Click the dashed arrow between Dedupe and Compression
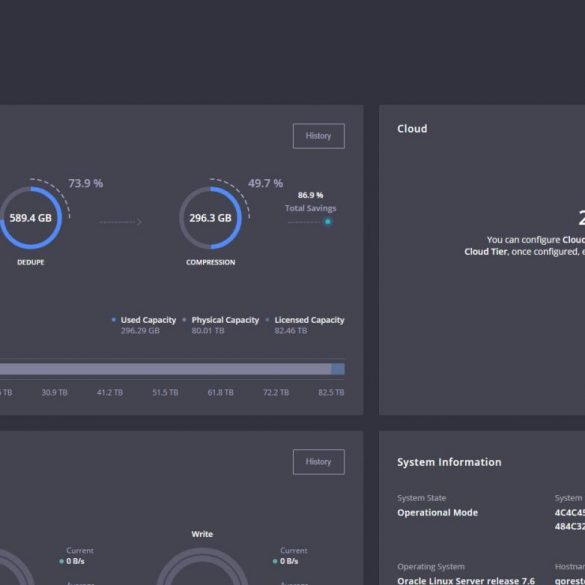This screenshot has width=585, height=585. 121,222
